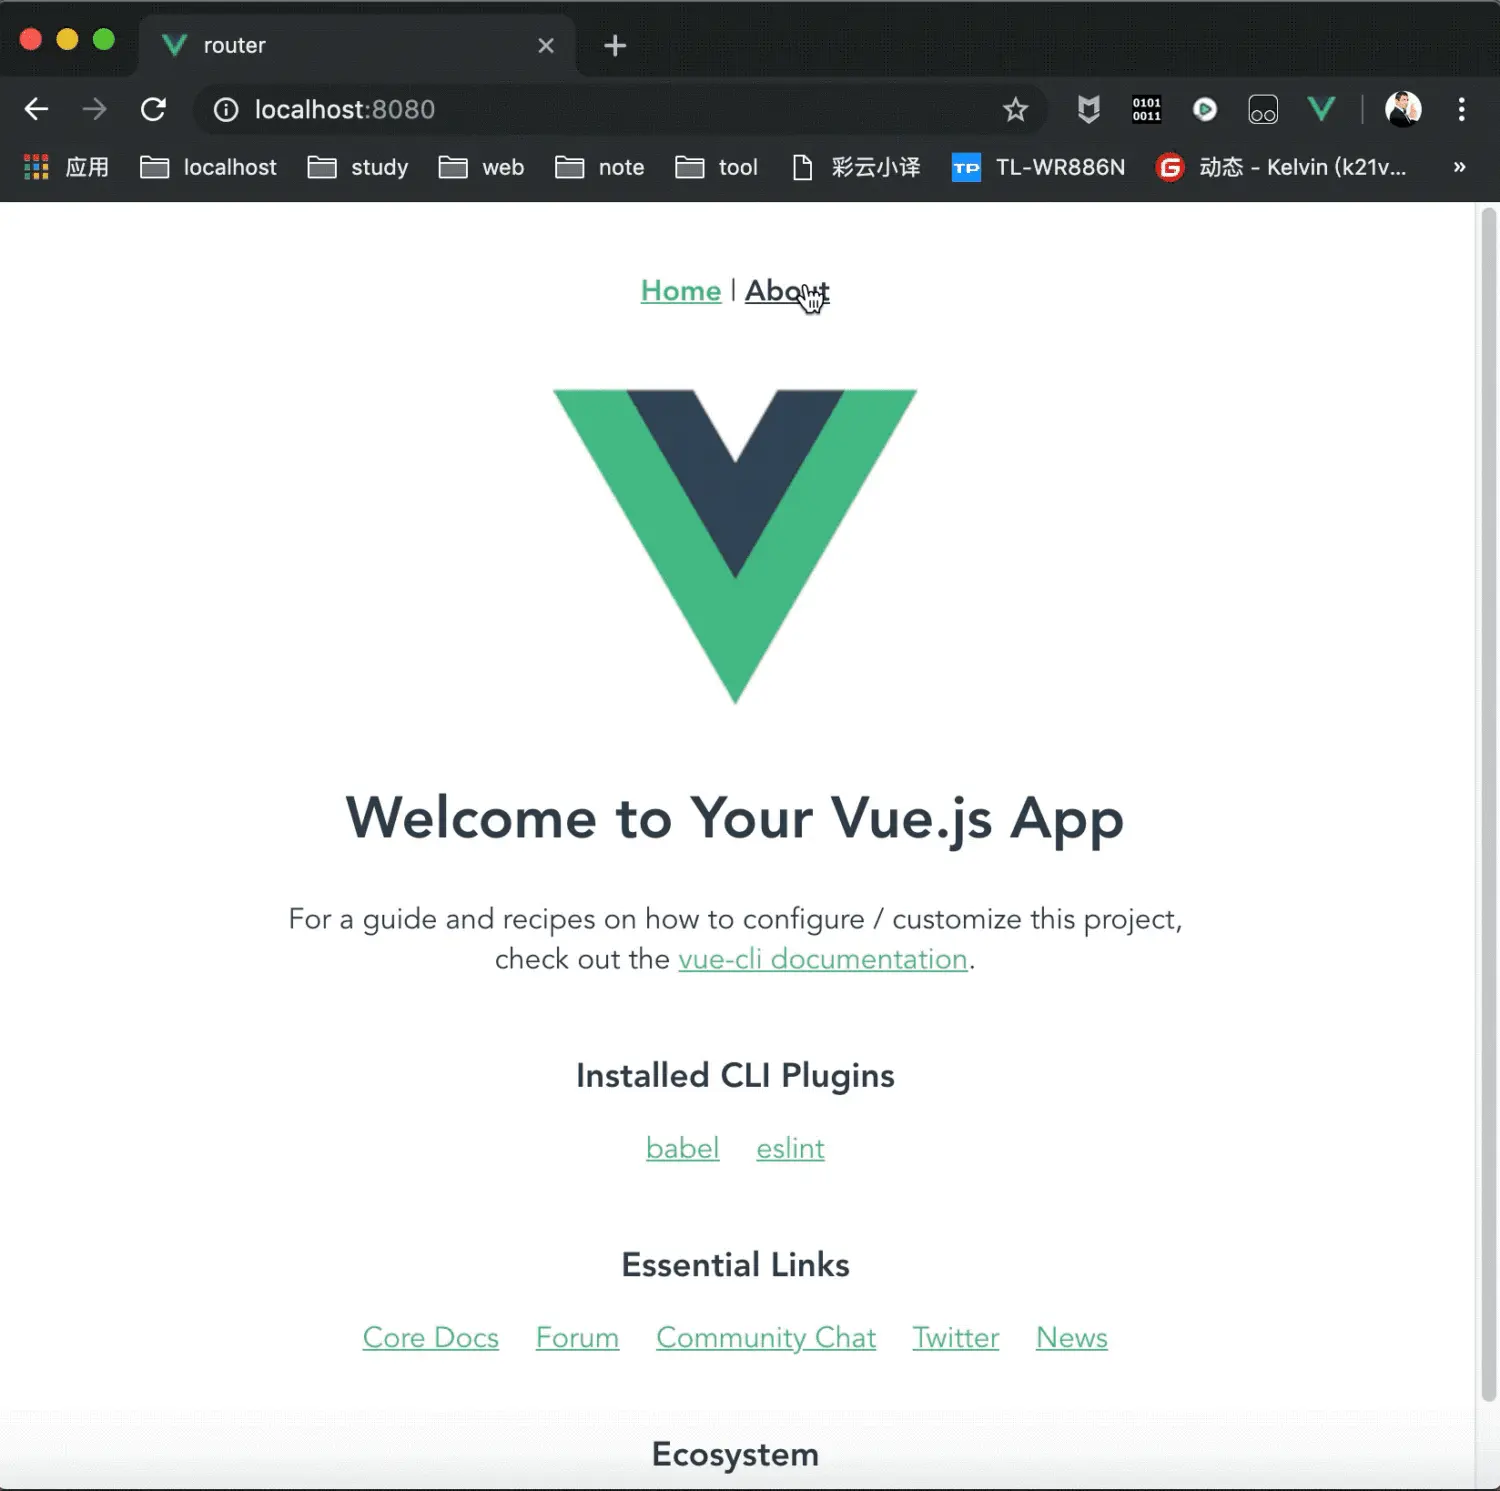Navigate to the About router link
The image size is (1500, 1491).
click(x=787, y=291)
